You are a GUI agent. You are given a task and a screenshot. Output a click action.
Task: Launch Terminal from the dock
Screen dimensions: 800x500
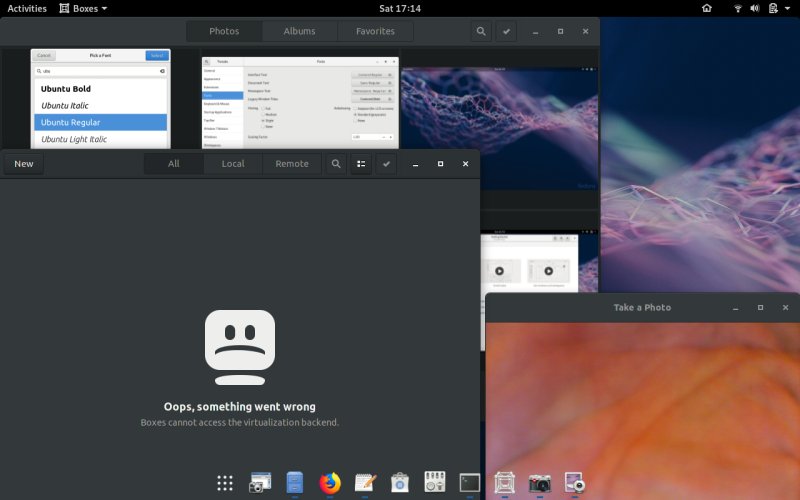coord(470,483)
